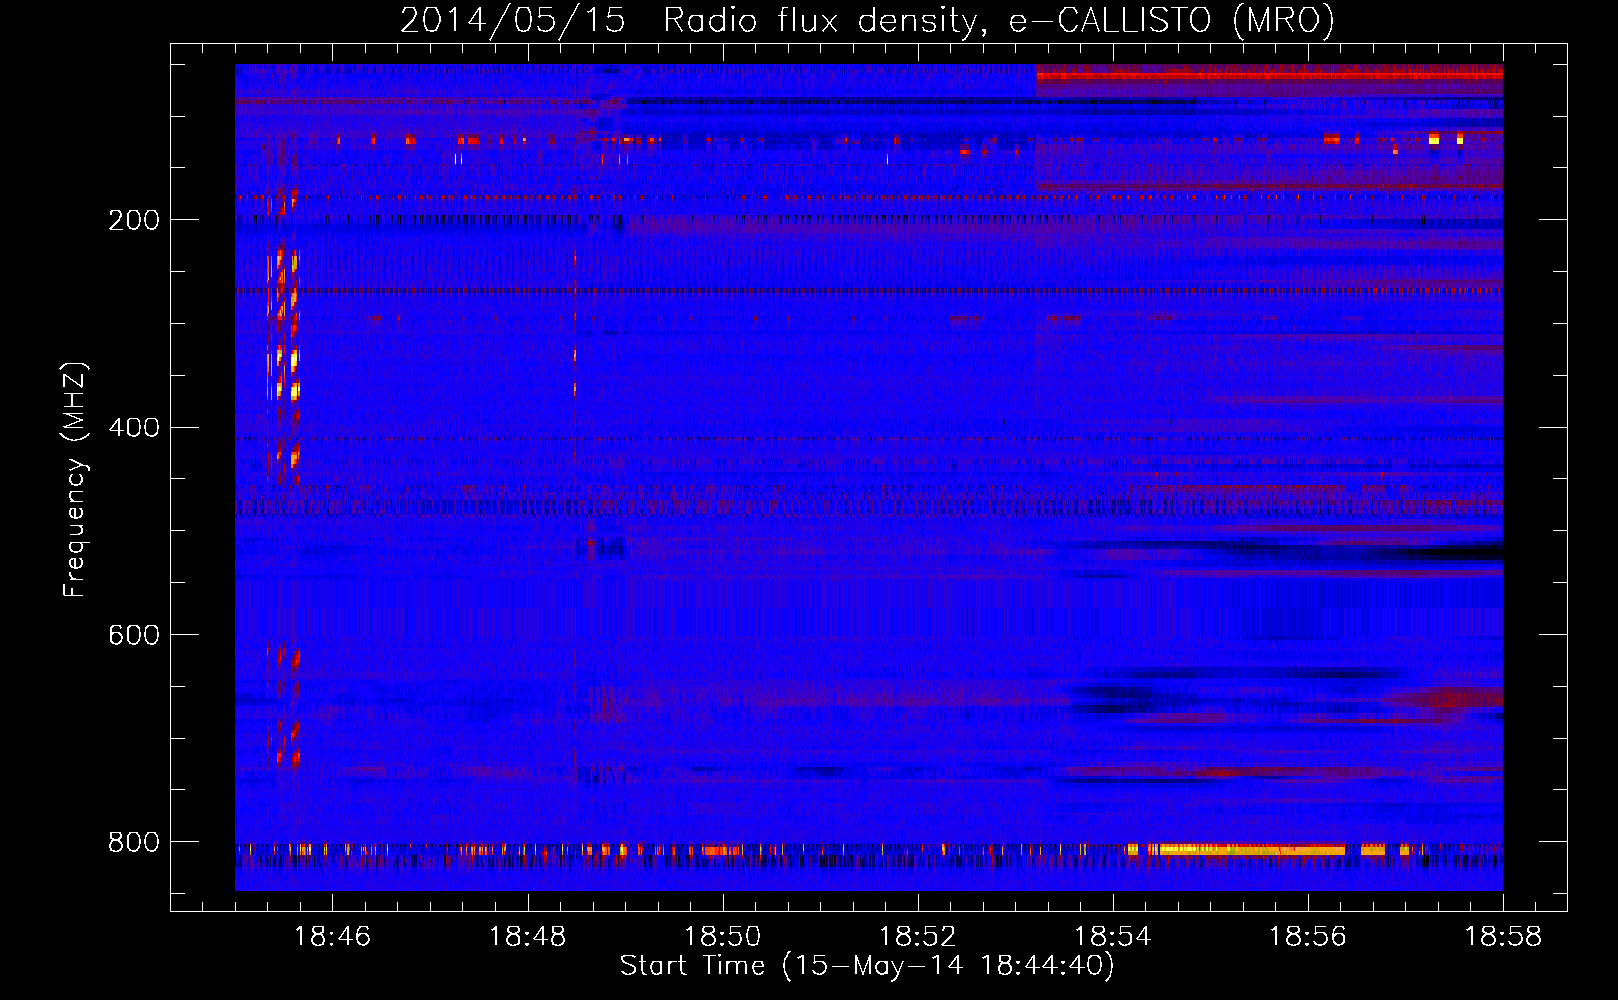The width and height of the screenshot is (1618, 1000).
Task: Click the plot title '2014/05/15 Radio flux density'
Action: [691, 20]
